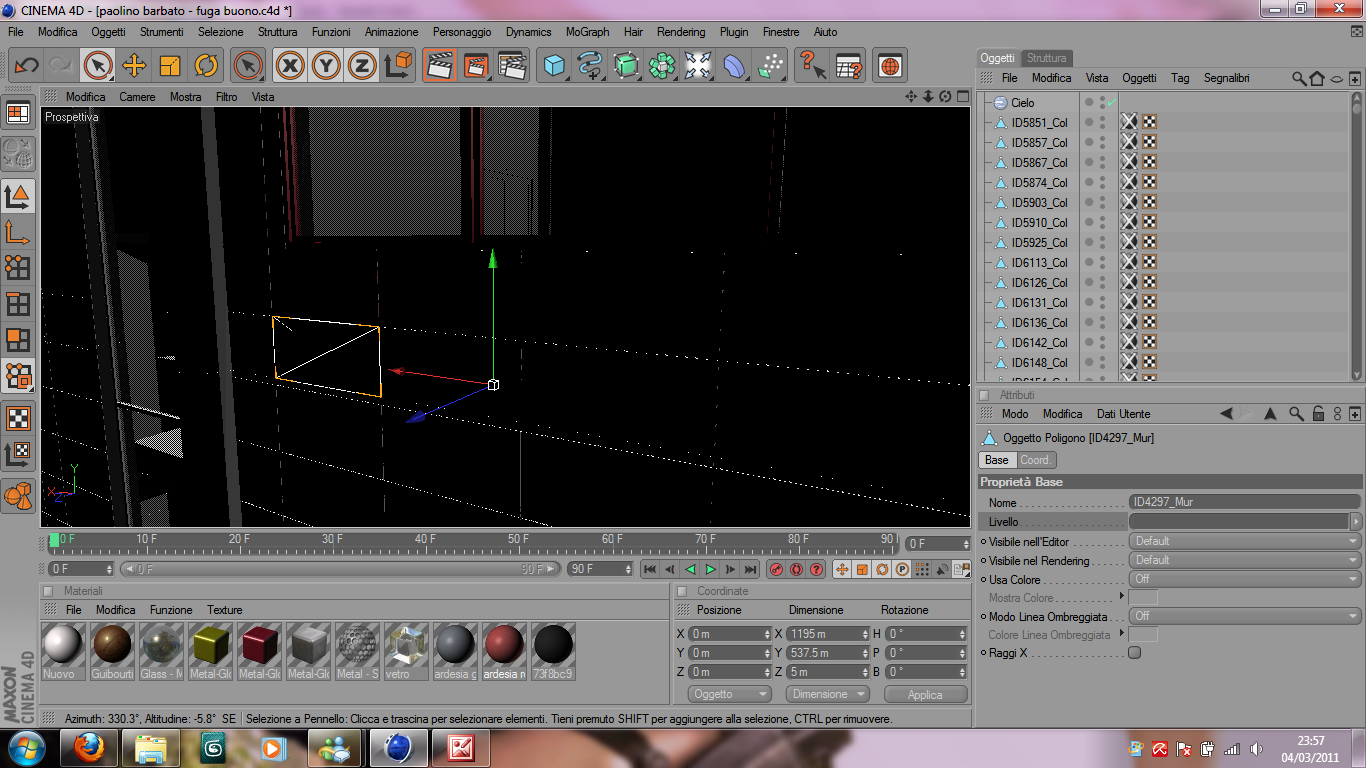
Task: Select ID5903_Col in the object list
Action: (1039, 203)
